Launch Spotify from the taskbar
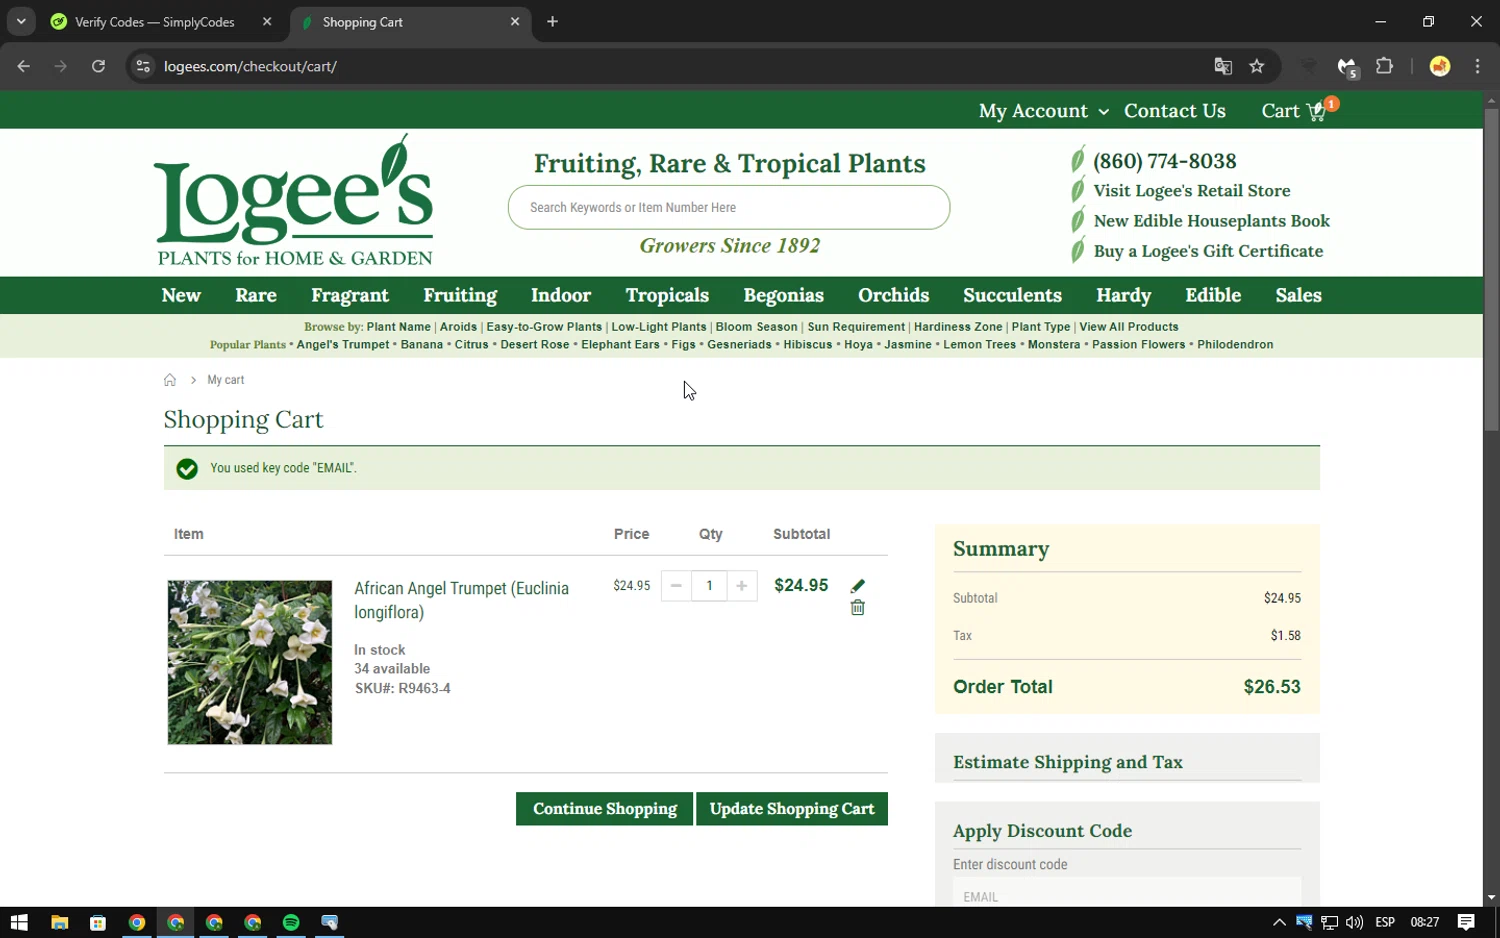This screenshot has width=1500, height=938. (291, 922)
